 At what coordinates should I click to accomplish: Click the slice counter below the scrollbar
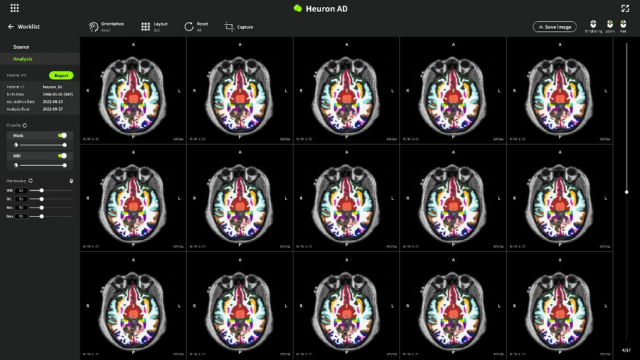tap(627, 350)
